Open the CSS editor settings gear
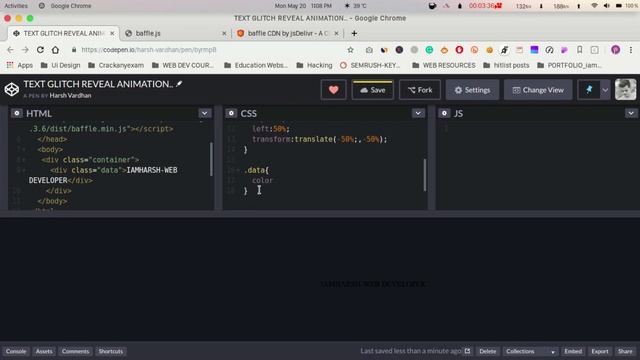This screenshot has width=640, height=360. click(231, 113)
